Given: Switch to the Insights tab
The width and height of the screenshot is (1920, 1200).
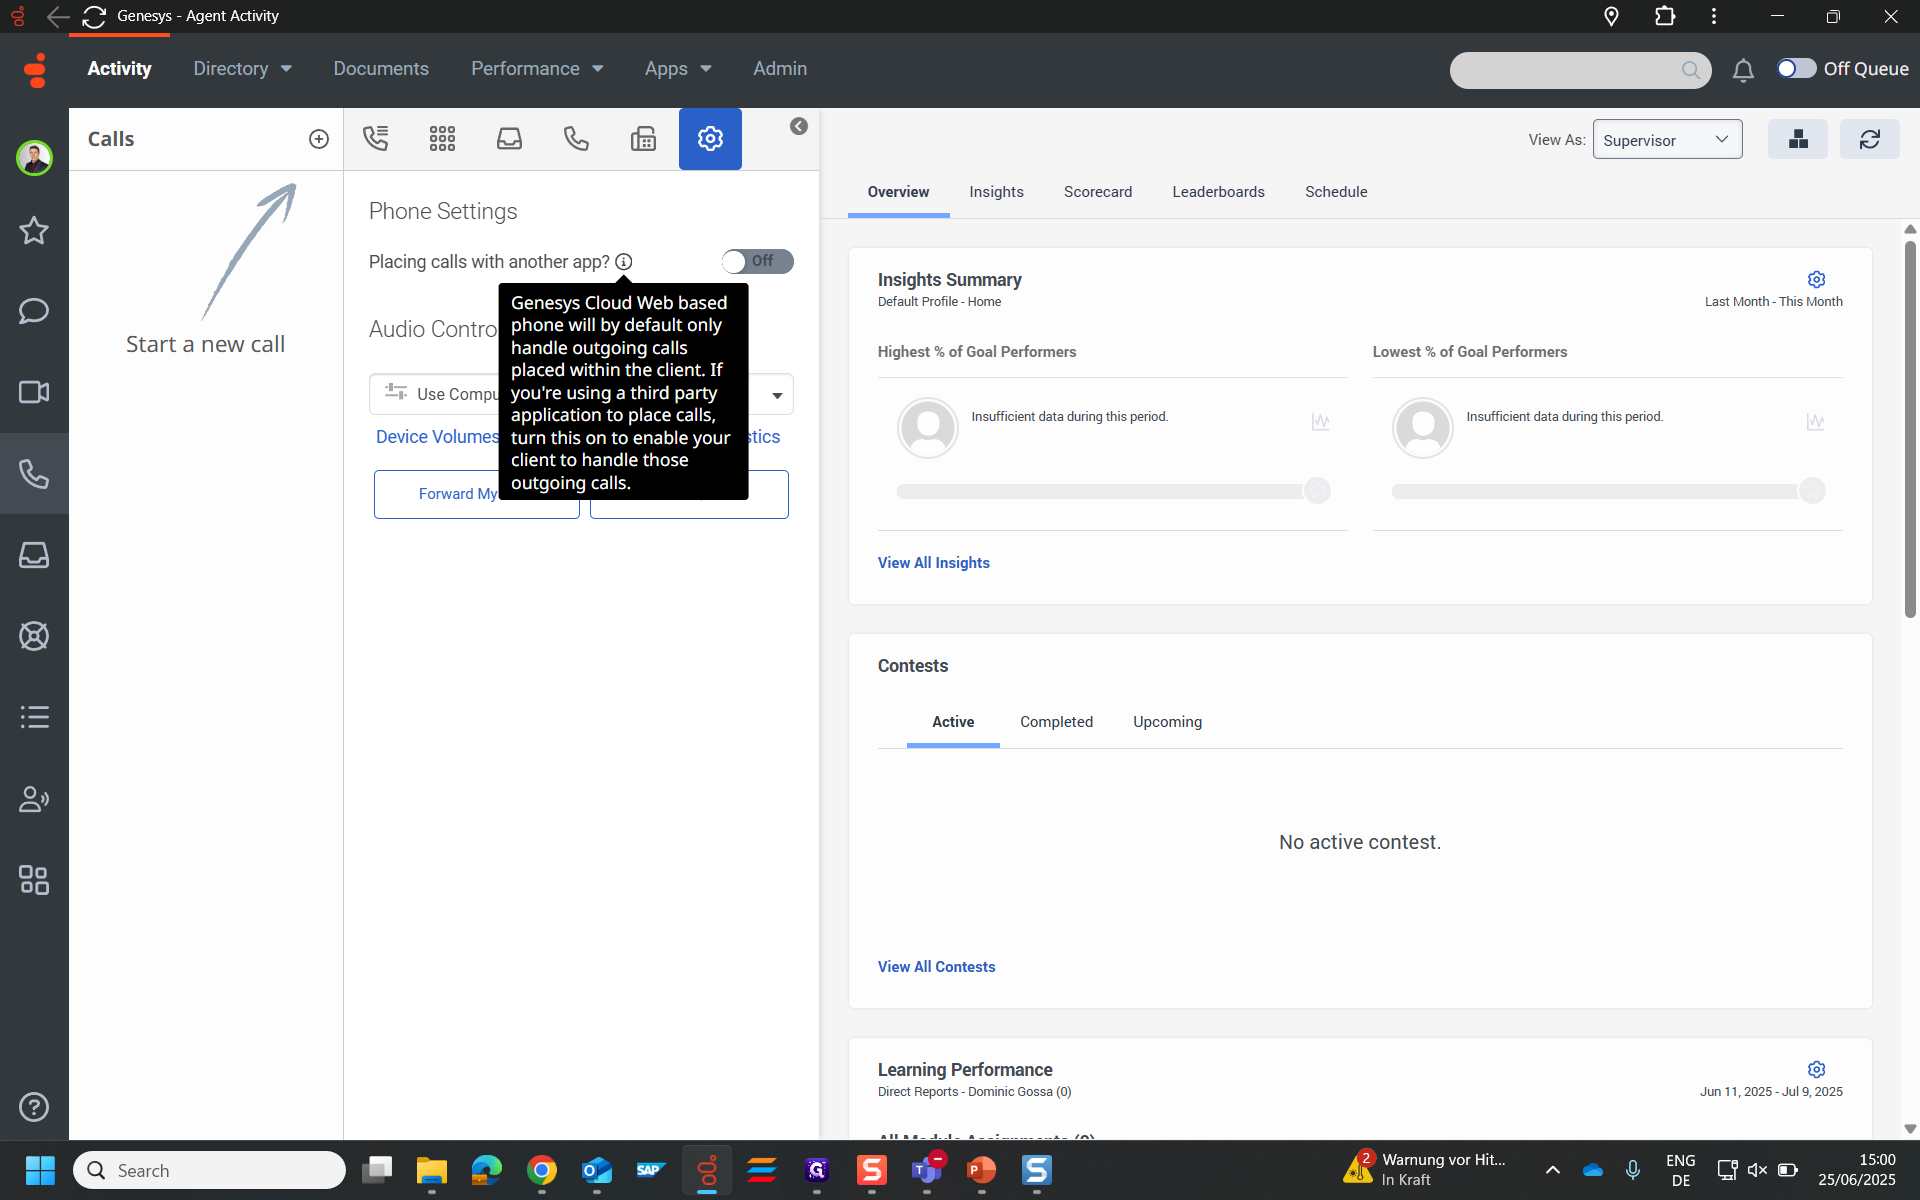Looking at the screenshot, I should (x=996, y=192).
